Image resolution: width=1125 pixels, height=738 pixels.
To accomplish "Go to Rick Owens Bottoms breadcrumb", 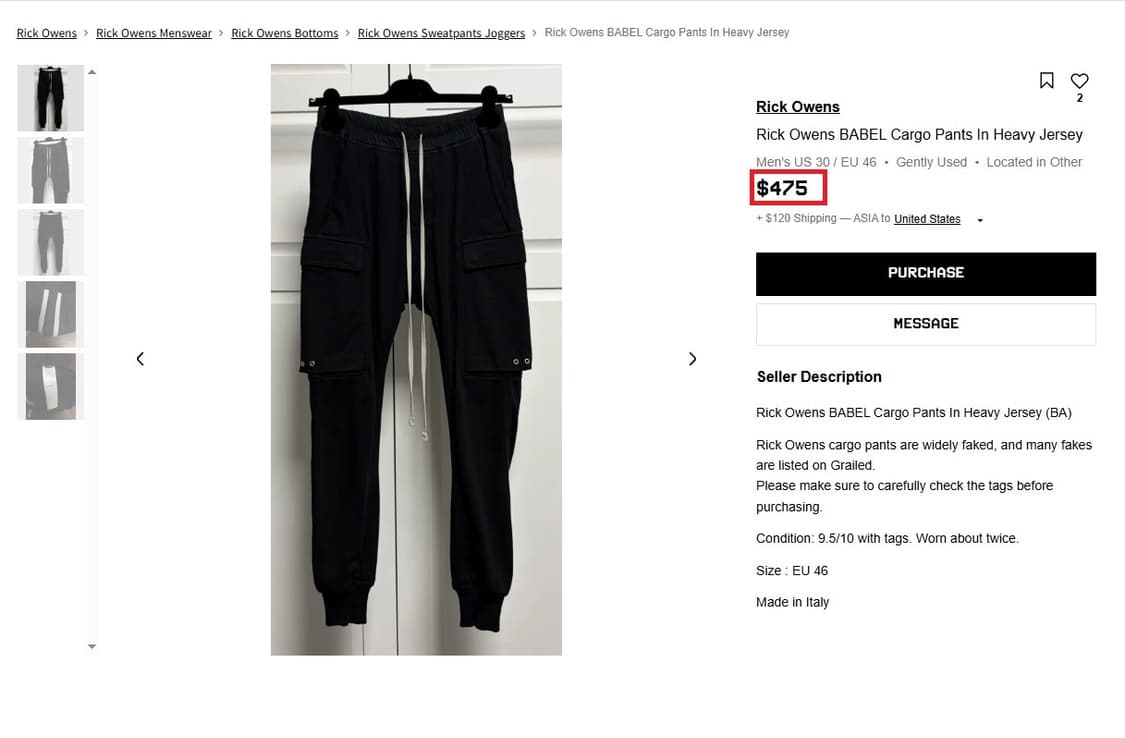I will (284, 33).
